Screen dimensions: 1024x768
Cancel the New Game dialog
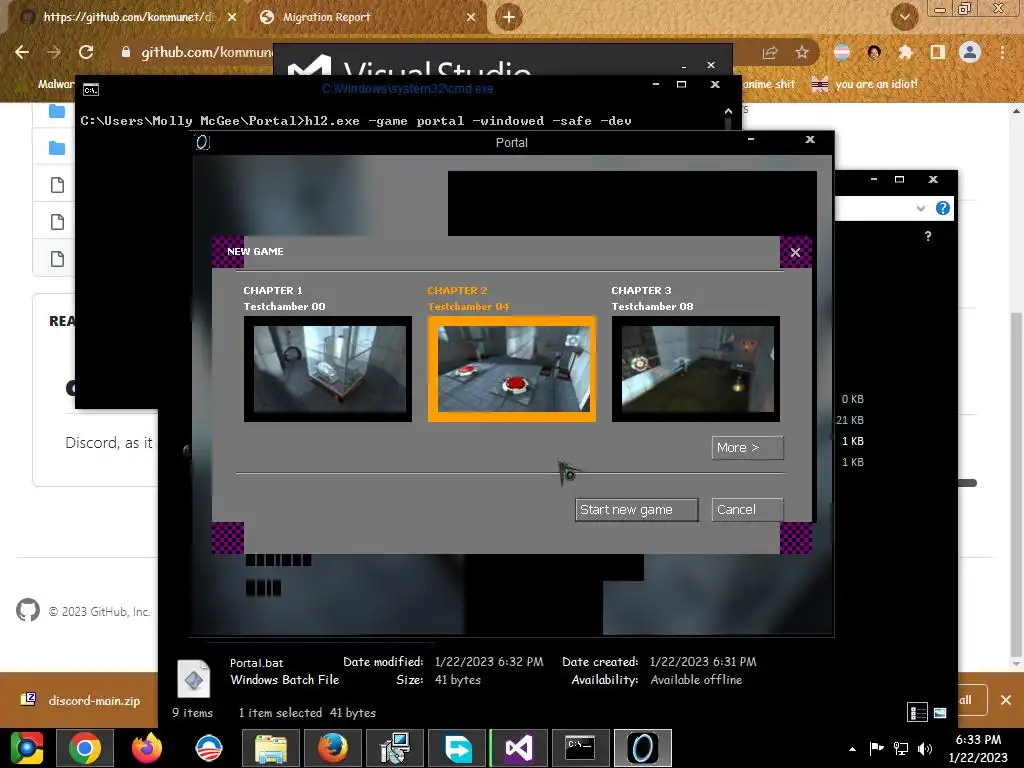746,509
